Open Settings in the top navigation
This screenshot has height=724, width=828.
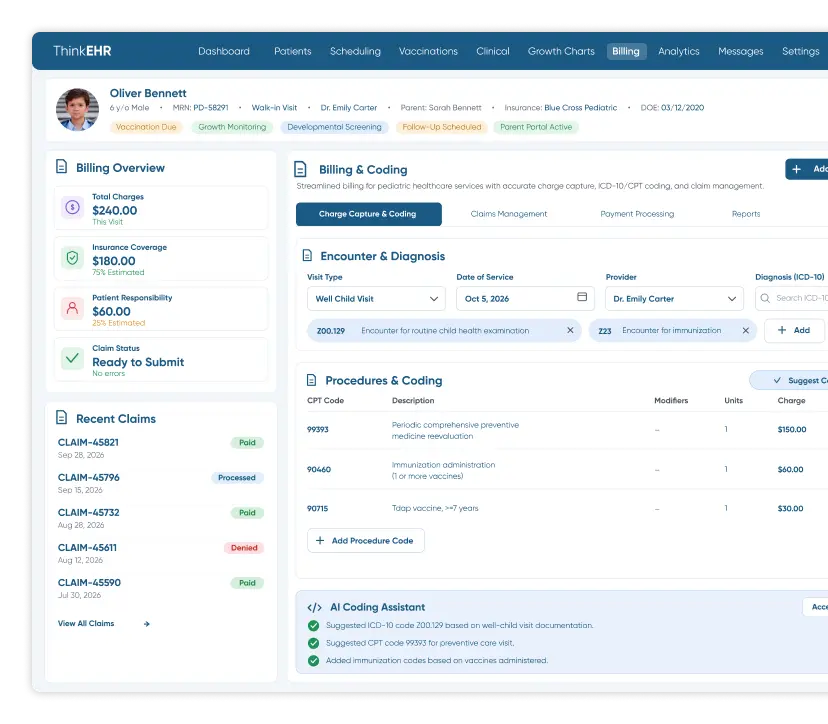coord(801,51)
